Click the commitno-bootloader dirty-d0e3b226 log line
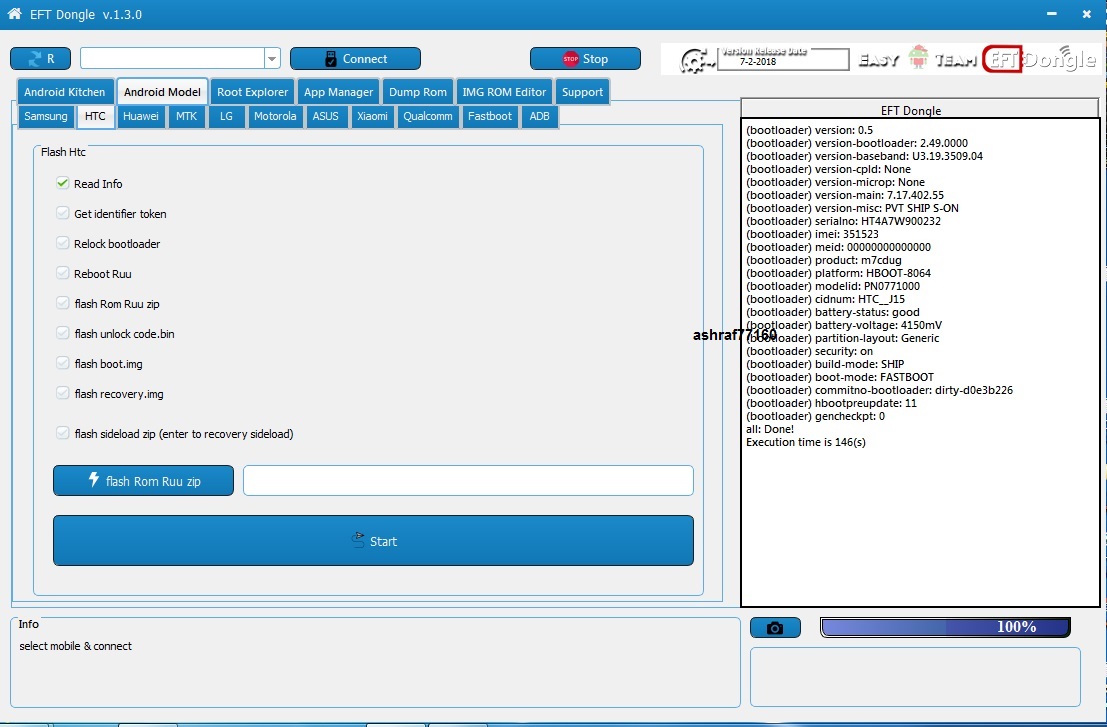The image size is (1107, 727). coord(879,390)
